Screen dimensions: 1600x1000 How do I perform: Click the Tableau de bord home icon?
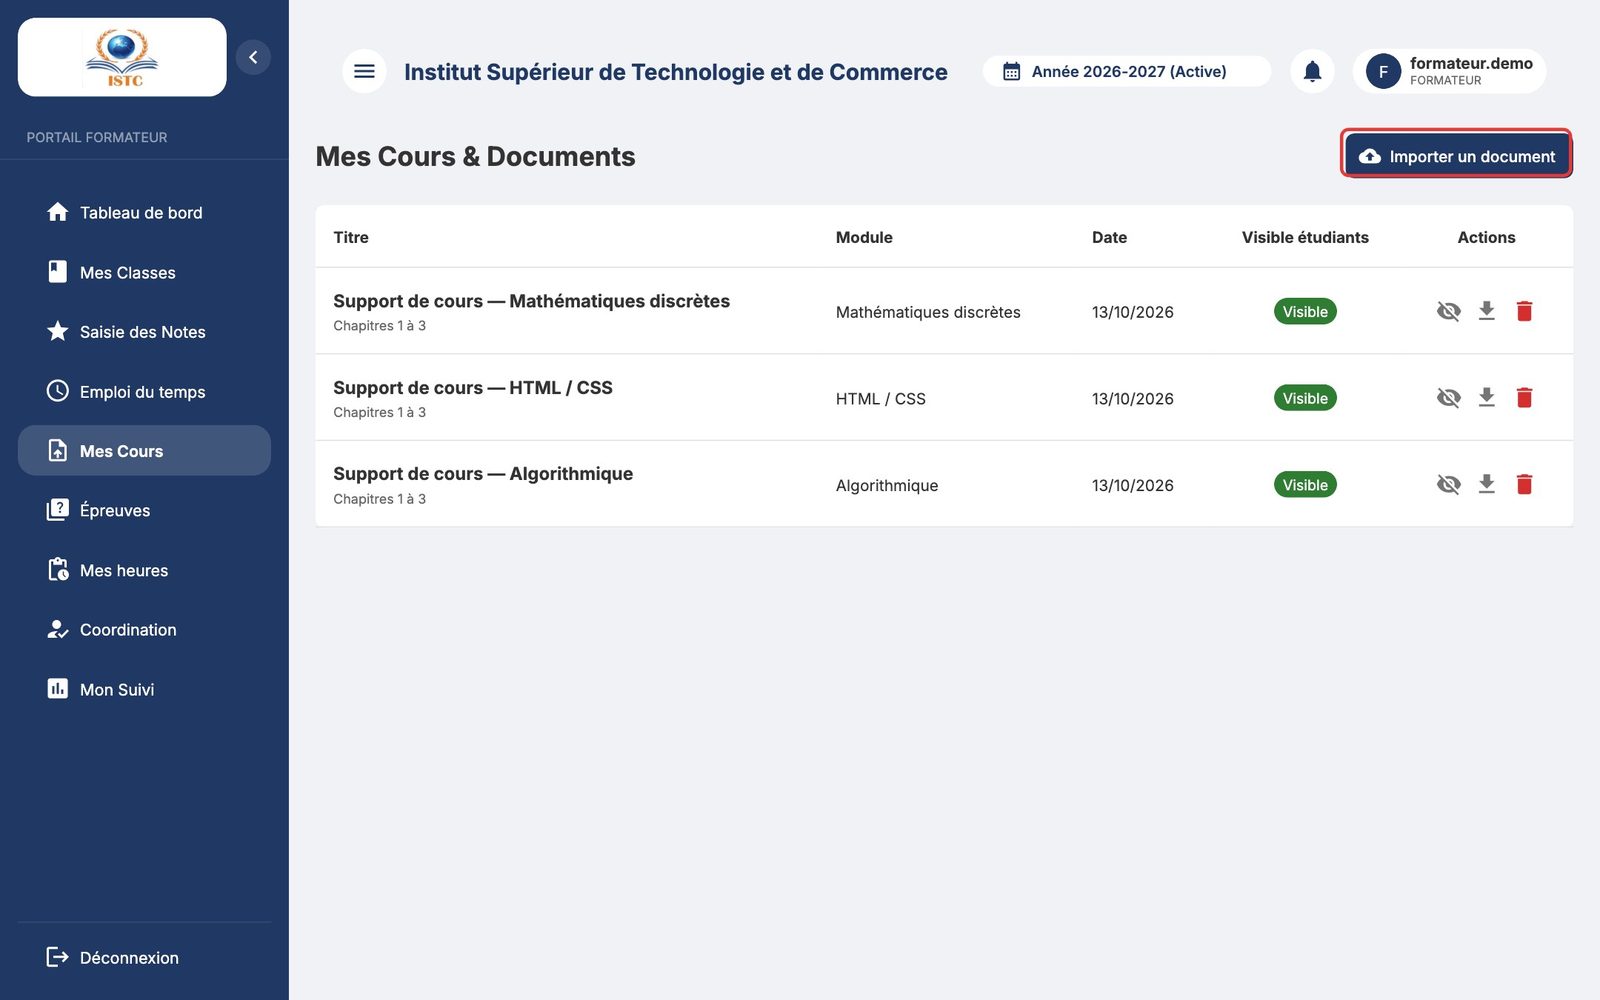(58, 212)
